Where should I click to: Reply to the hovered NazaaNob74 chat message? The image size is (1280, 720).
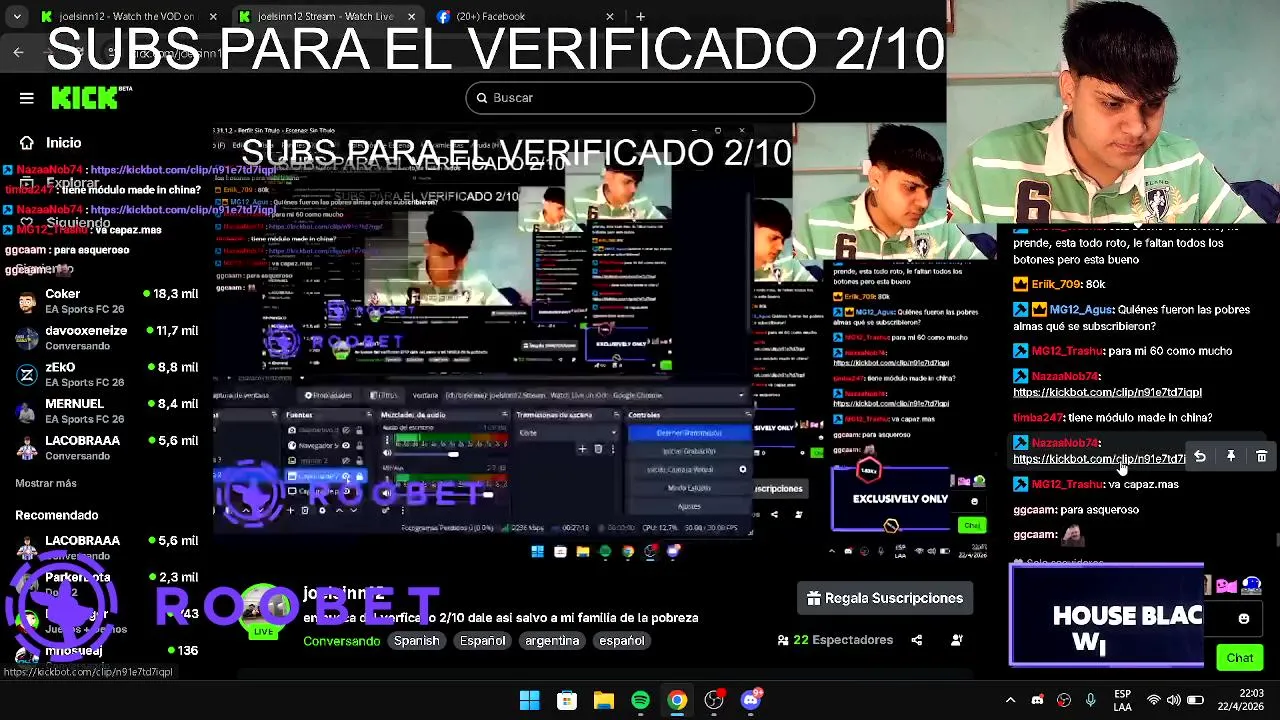click(x=1200, y=456)
